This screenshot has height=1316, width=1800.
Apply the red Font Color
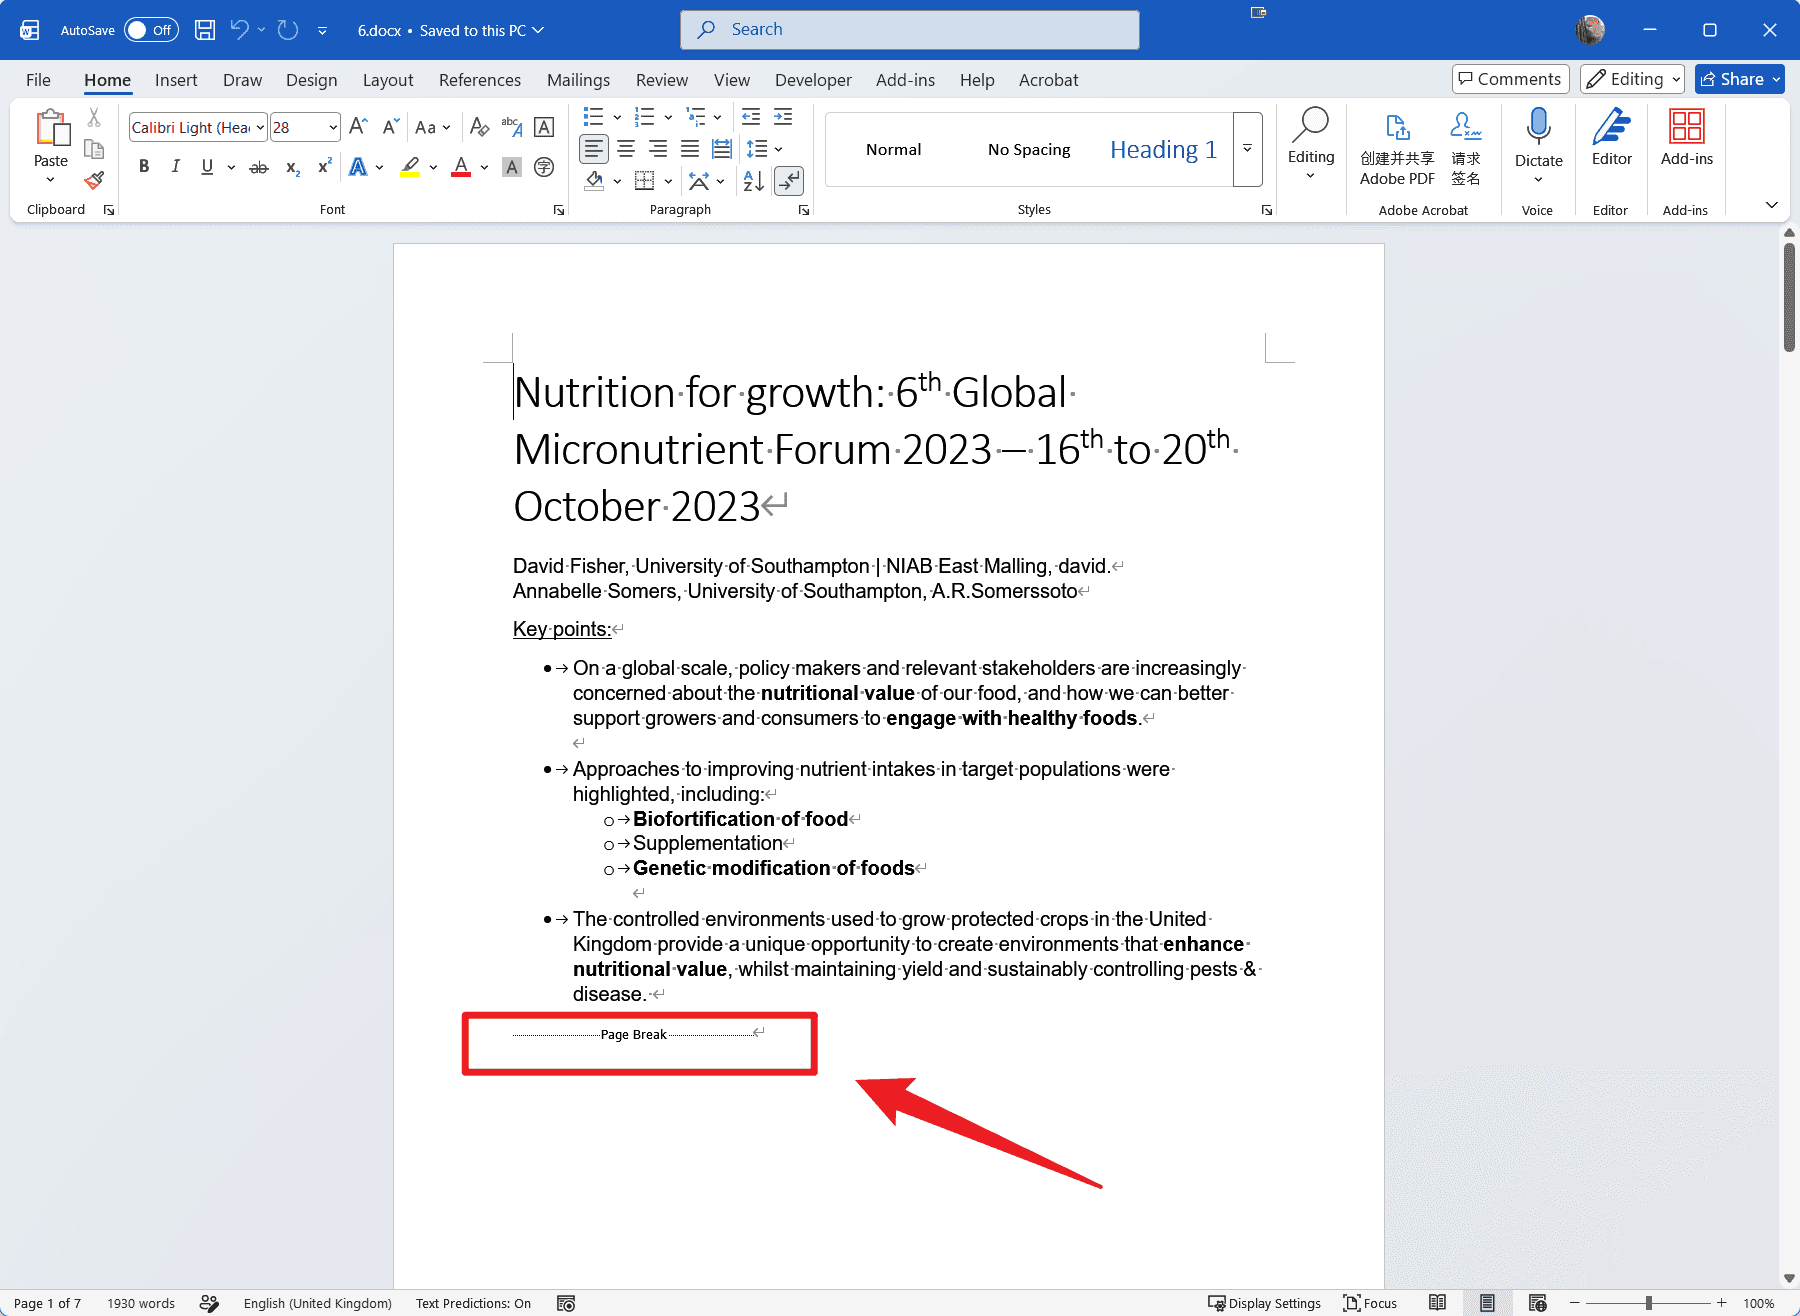click(461, 167)
